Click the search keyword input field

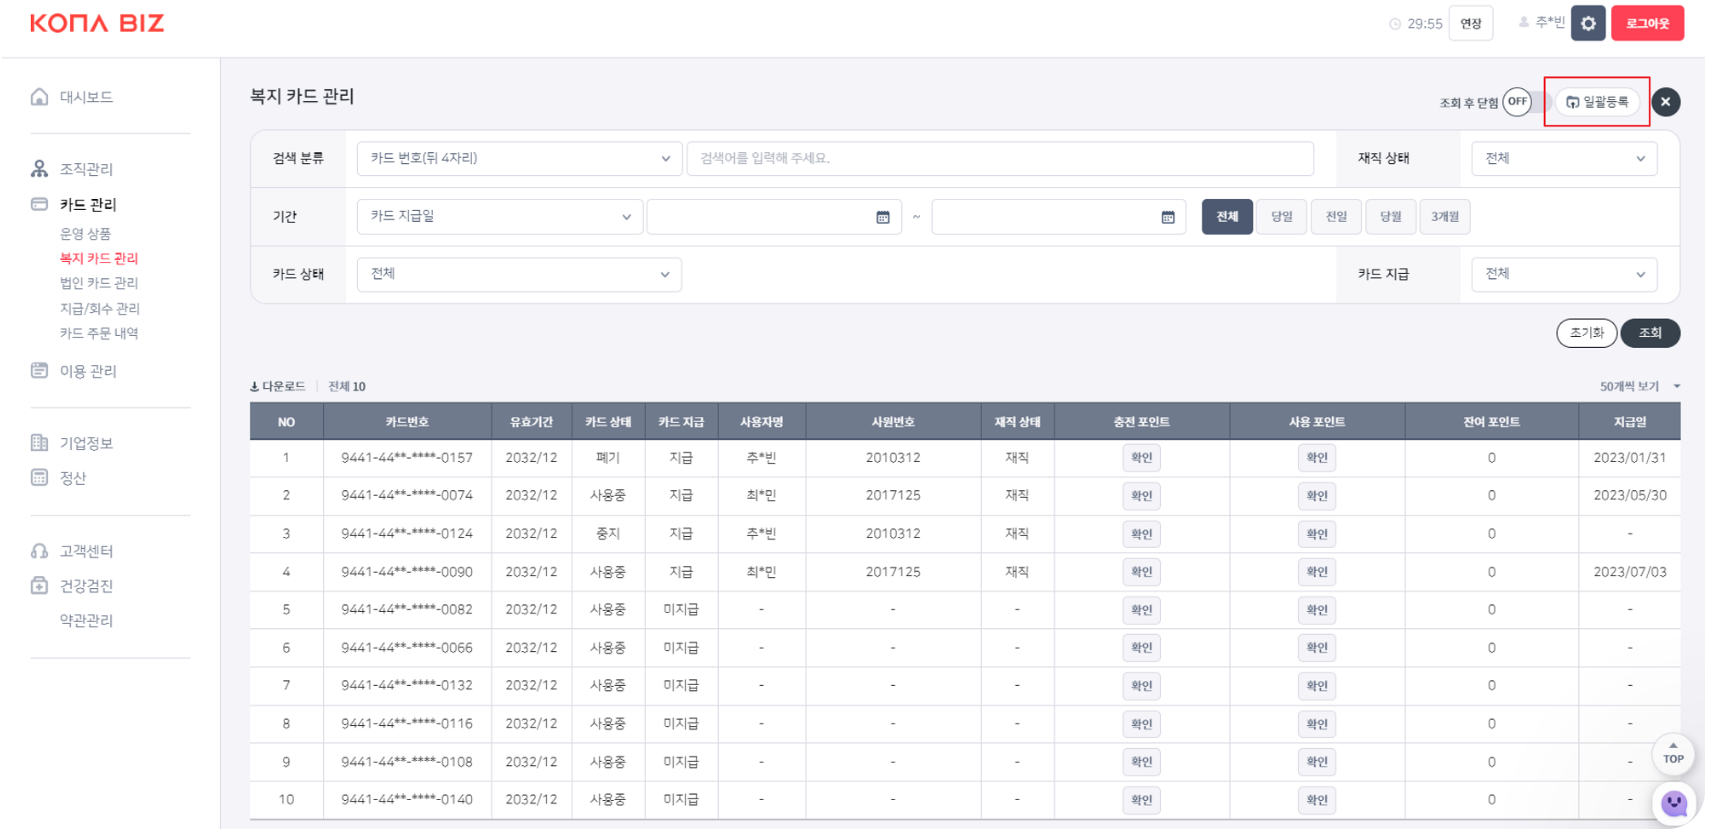point(1000,158)
